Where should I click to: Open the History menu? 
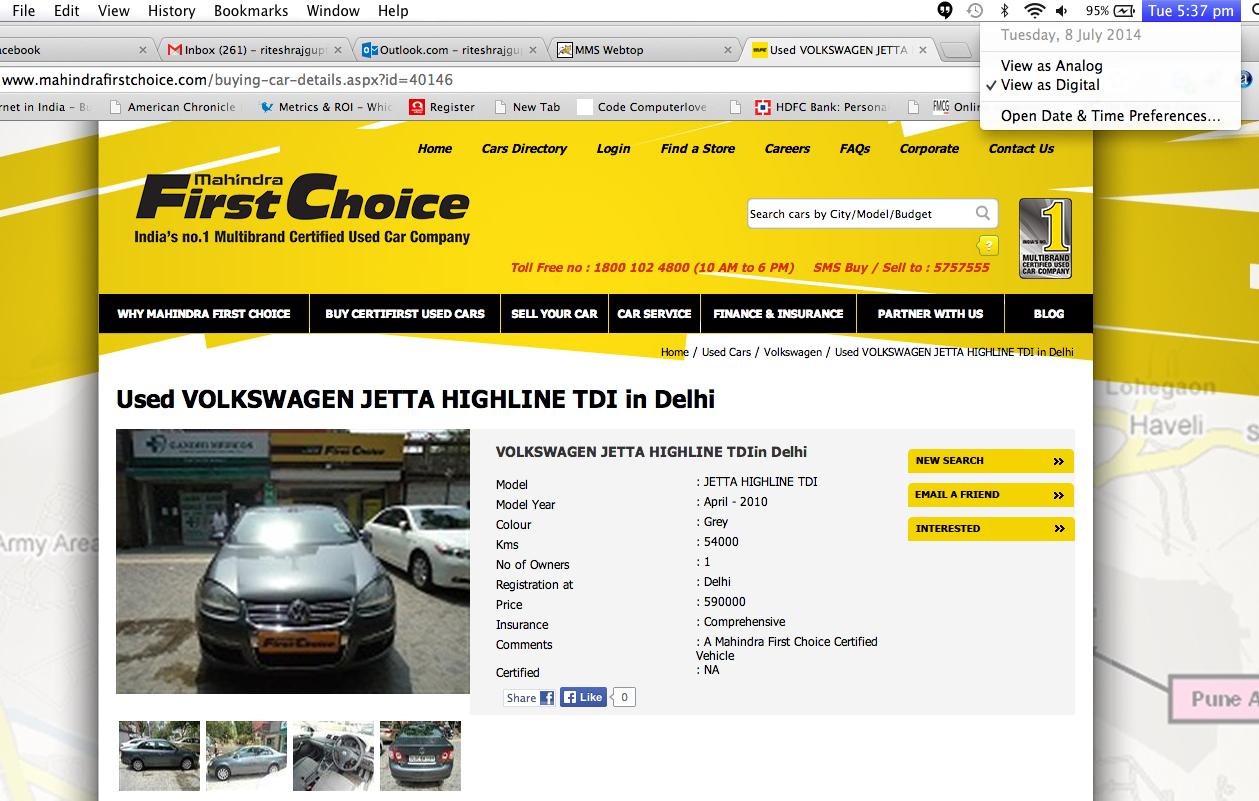[x=171, y=11]
